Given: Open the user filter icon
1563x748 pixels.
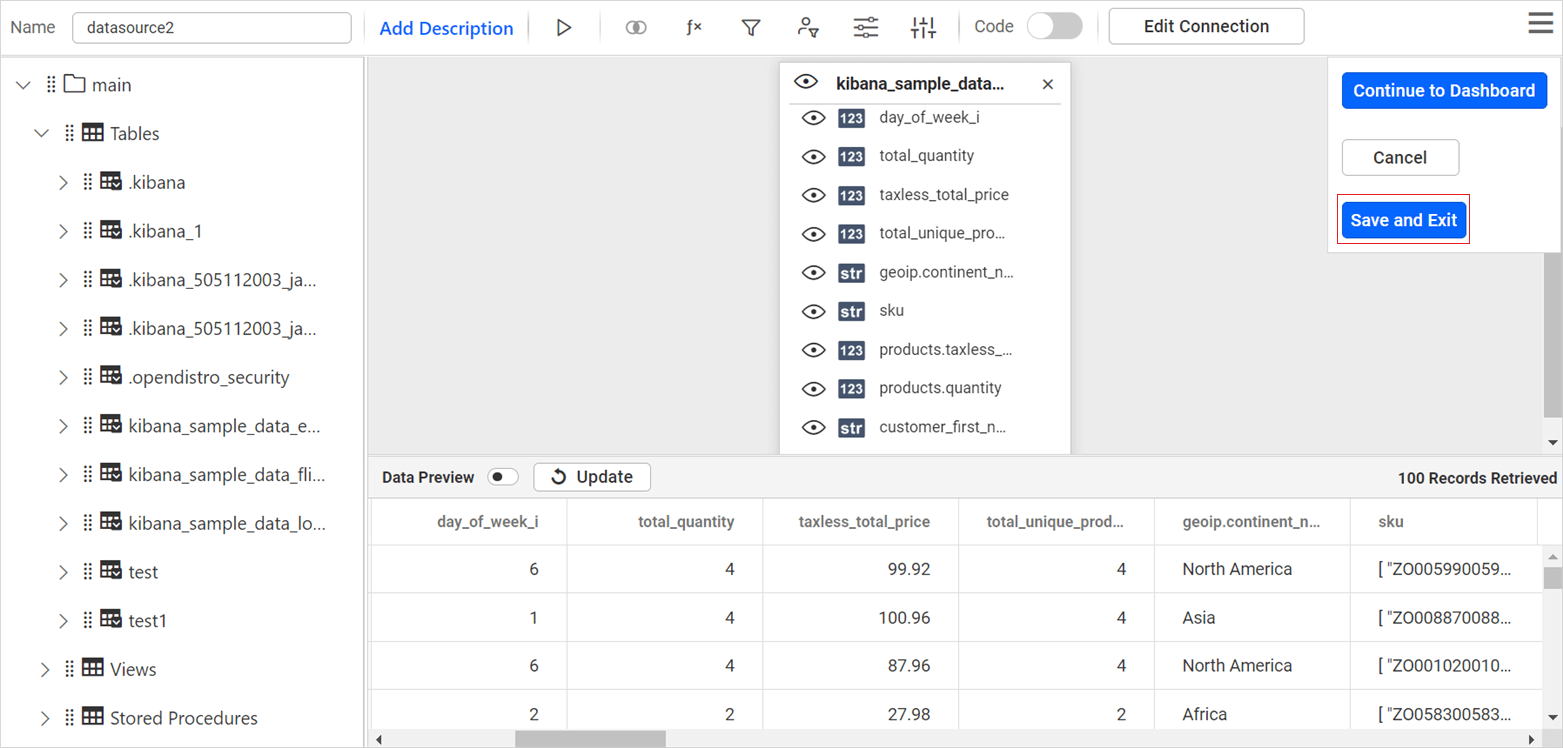Looking at the screenshot, I should (808, 28).
